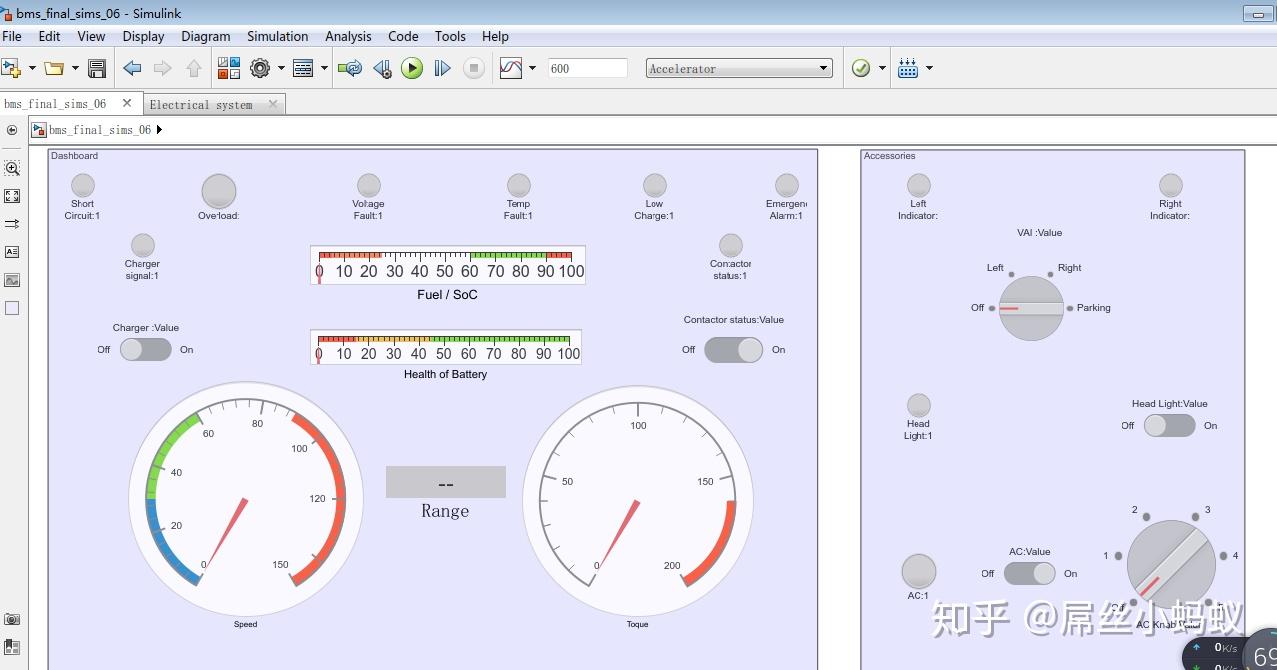
Task: Run the simulation with the green play icon
Action: coord(412,67)
